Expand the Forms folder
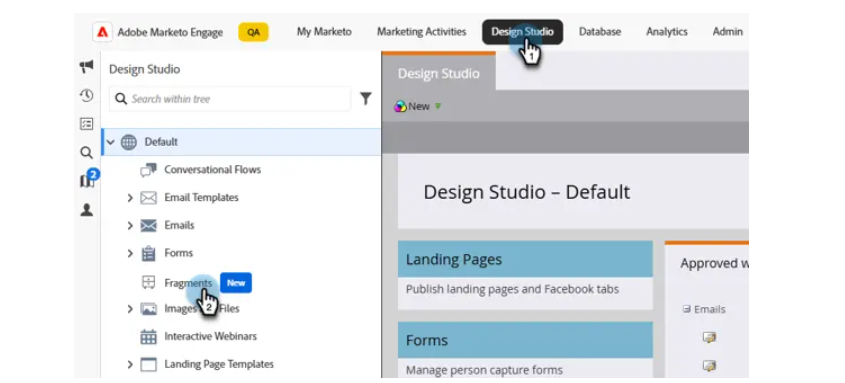Viewport: 845px width, 383px height. tap(130, 253)
